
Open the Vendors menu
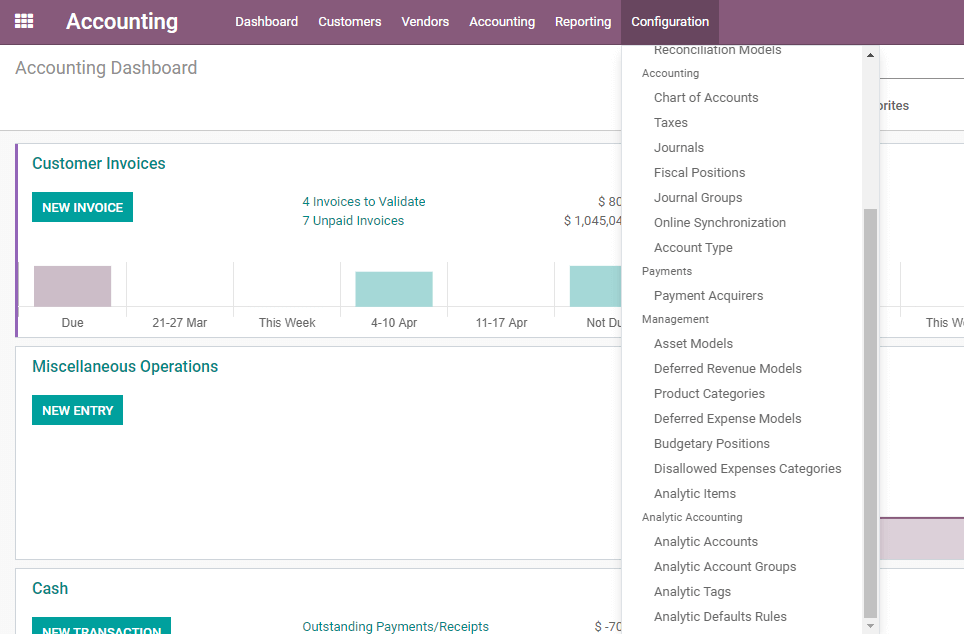pyautogui.click(x=425, y=22)
